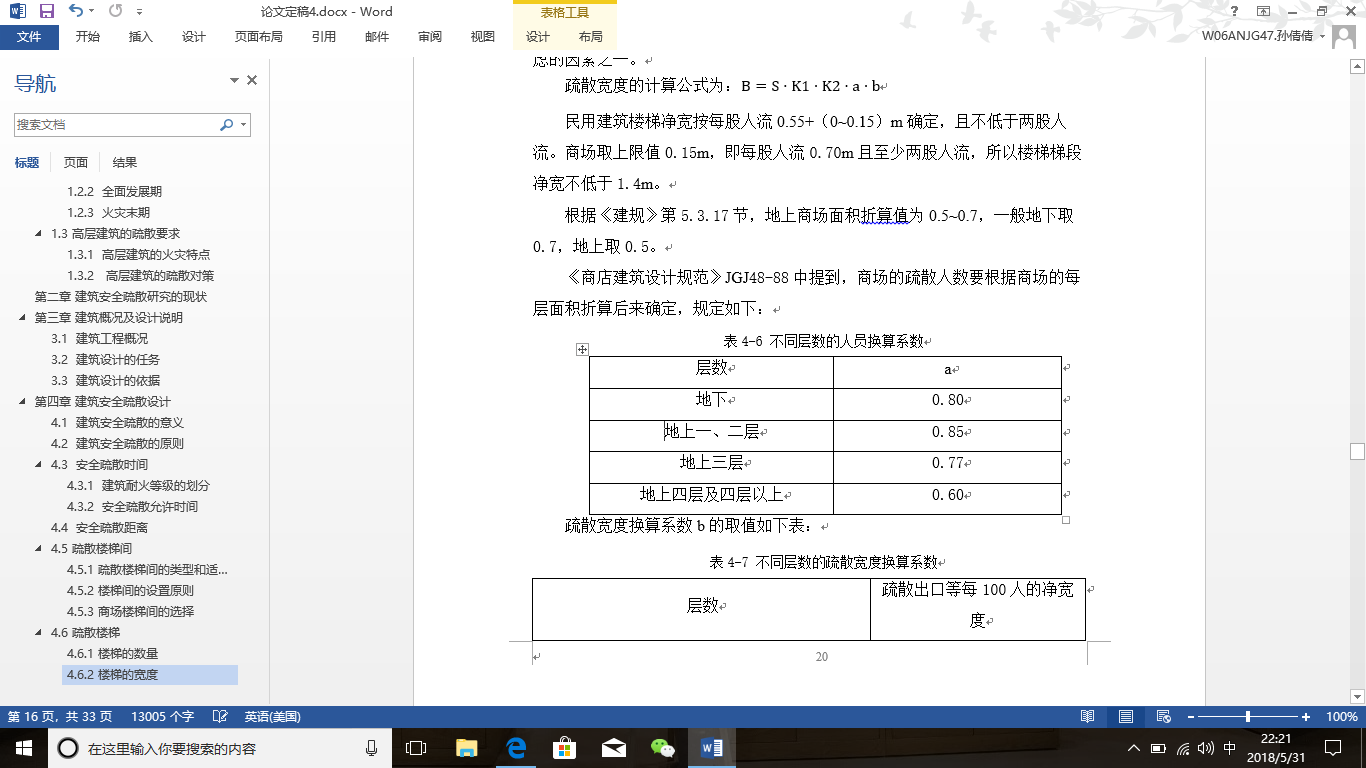The image size is (1366, 768).
Task: Click the zoom in plus button
Action: 1306,717
